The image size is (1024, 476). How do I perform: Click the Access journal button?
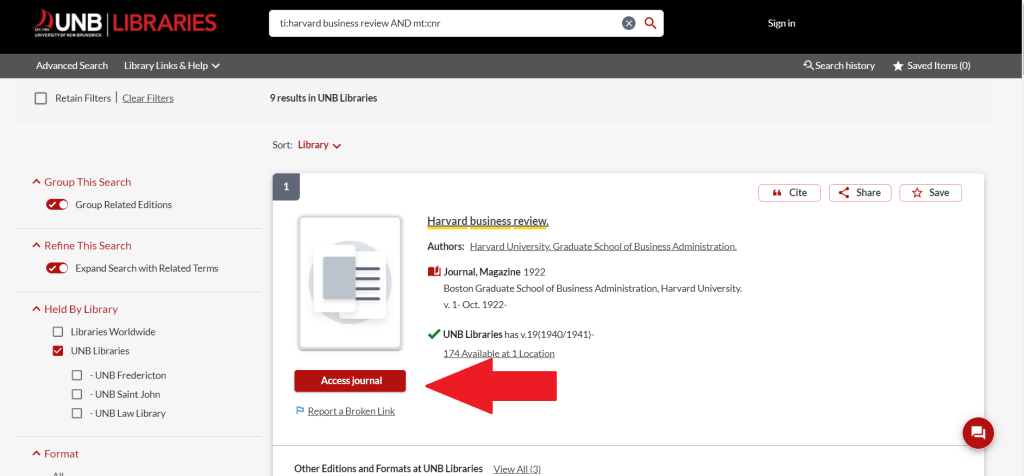coord(350,381)
